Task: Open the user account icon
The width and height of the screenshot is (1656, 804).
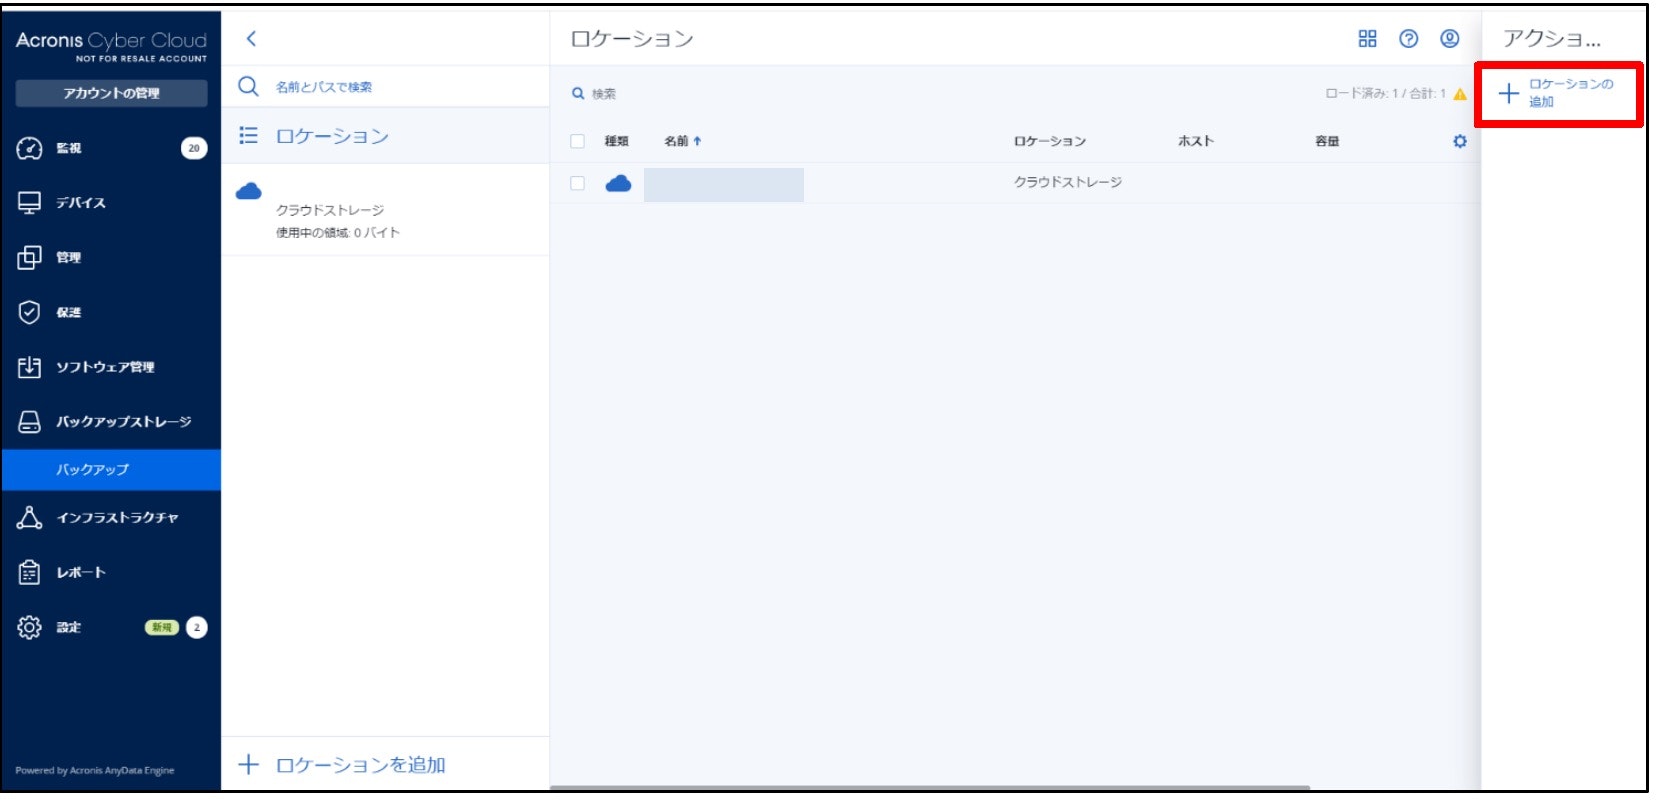Action: point(1450,39)
